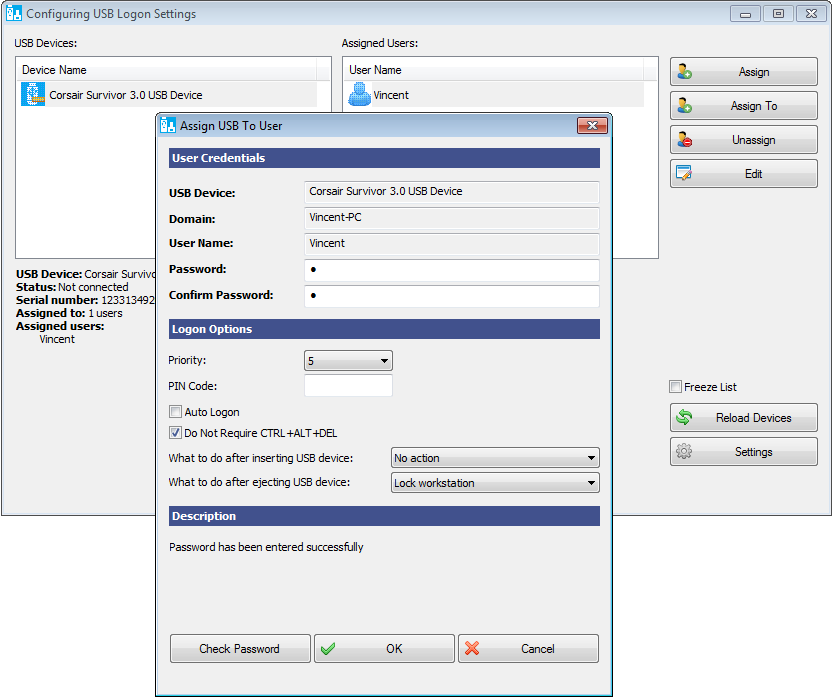Uncheck Do Not Require CTRL+ALT+DEL

pos(176,433)
